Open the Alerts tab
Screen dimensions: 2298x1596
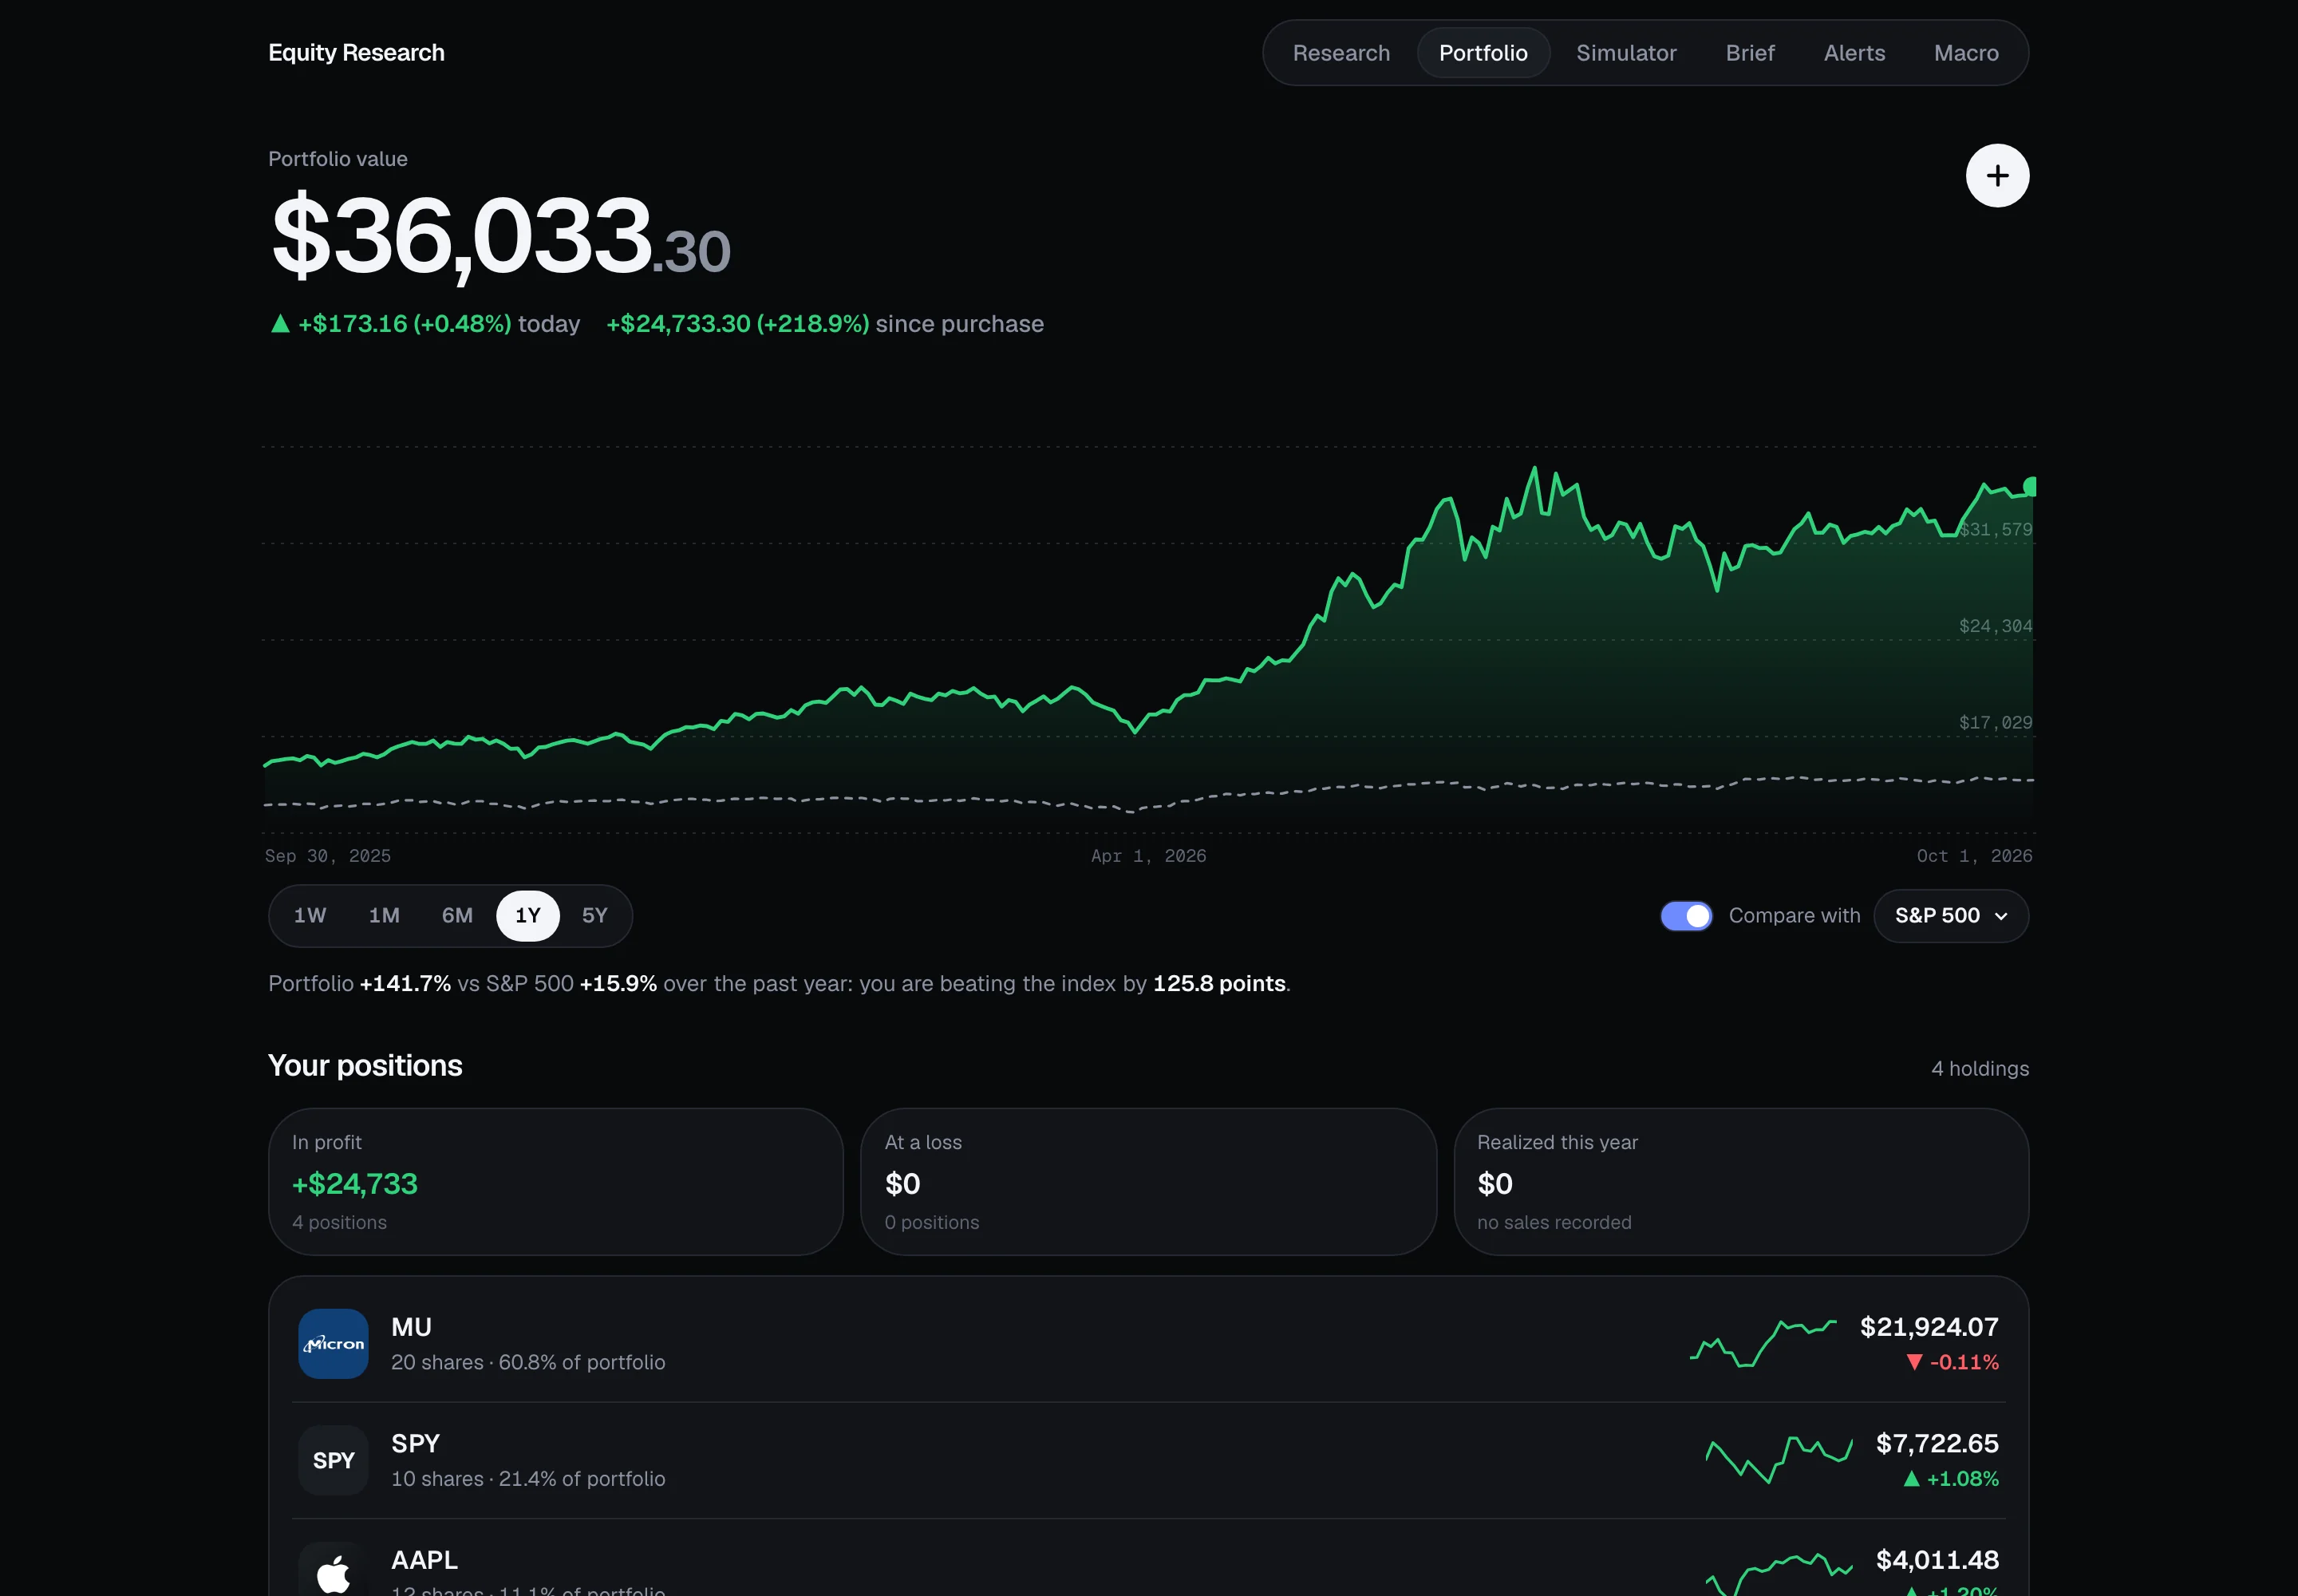pos(1854,53)
